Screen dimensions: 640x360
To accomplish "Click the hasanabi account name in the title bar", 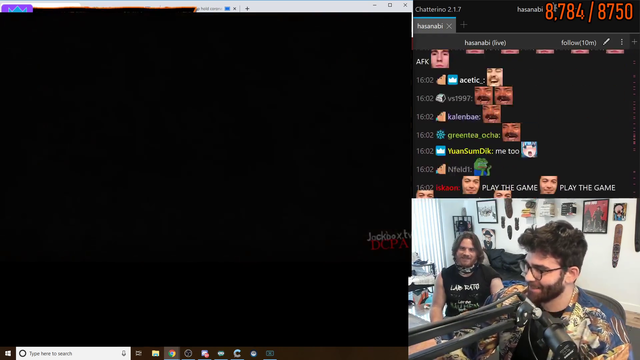I will coord(529,9).
